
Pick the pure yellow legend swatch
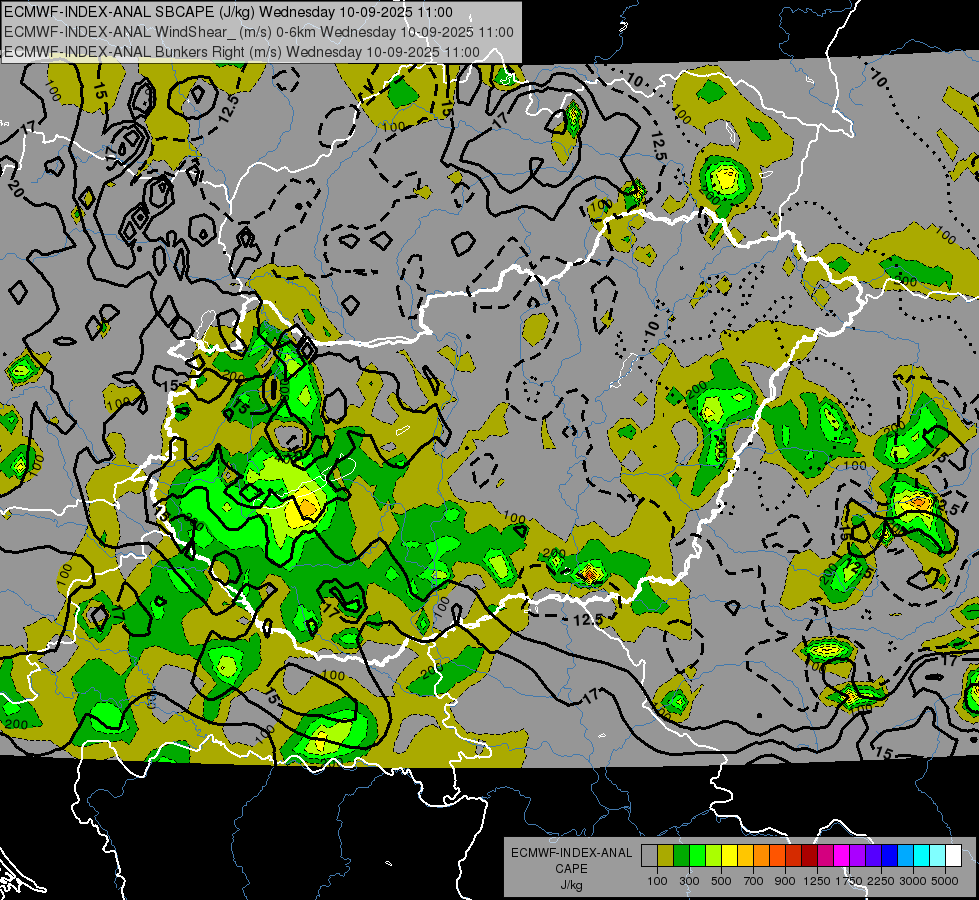(729, 856)
